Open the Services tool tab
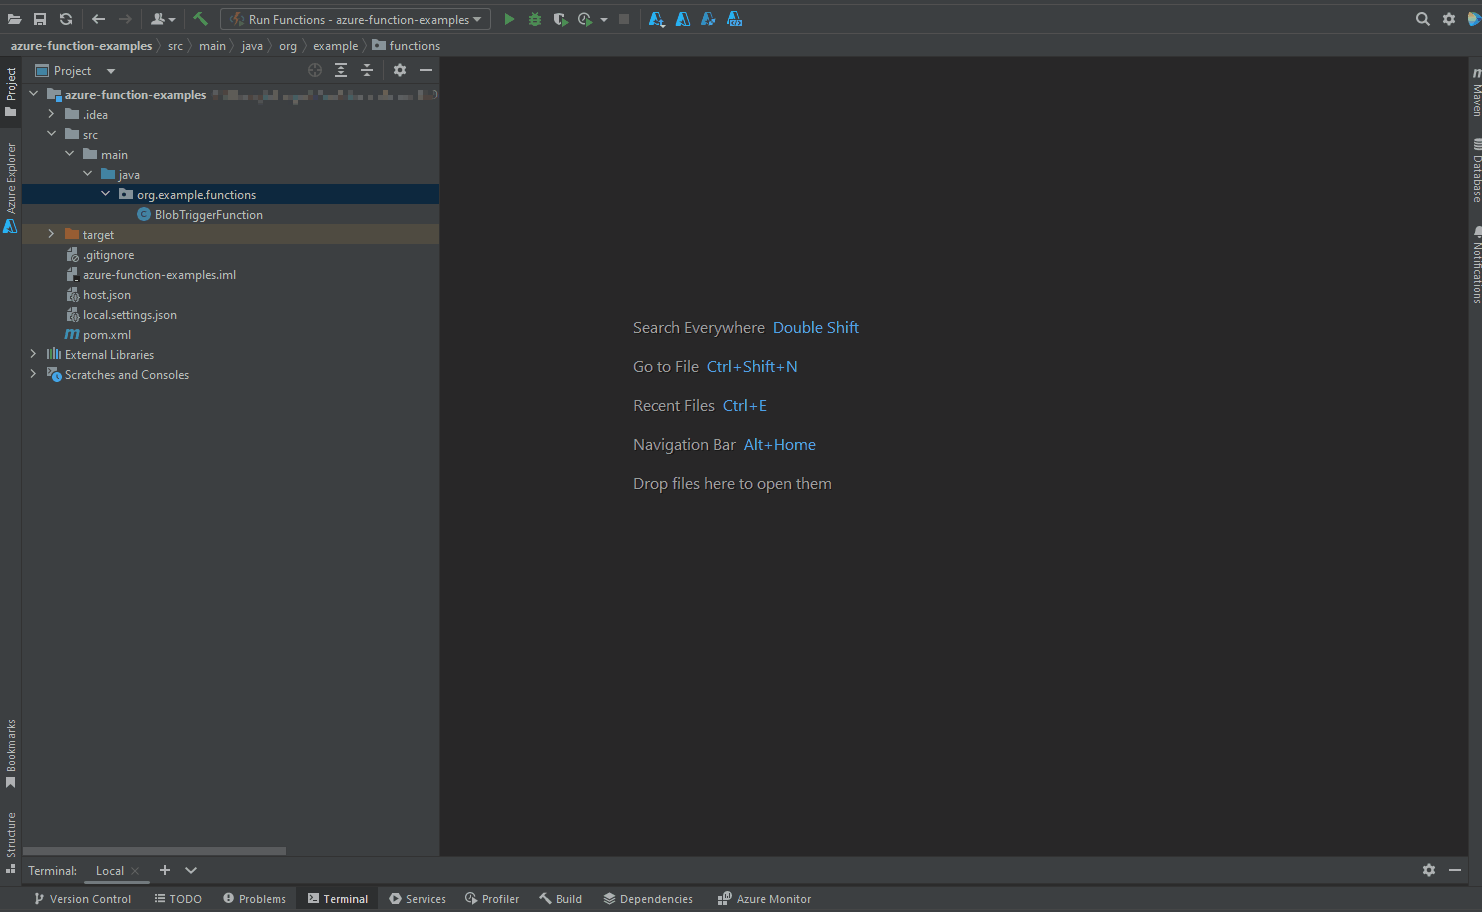This screenshot has height=912, width=1482. click(x=417, y=899)
